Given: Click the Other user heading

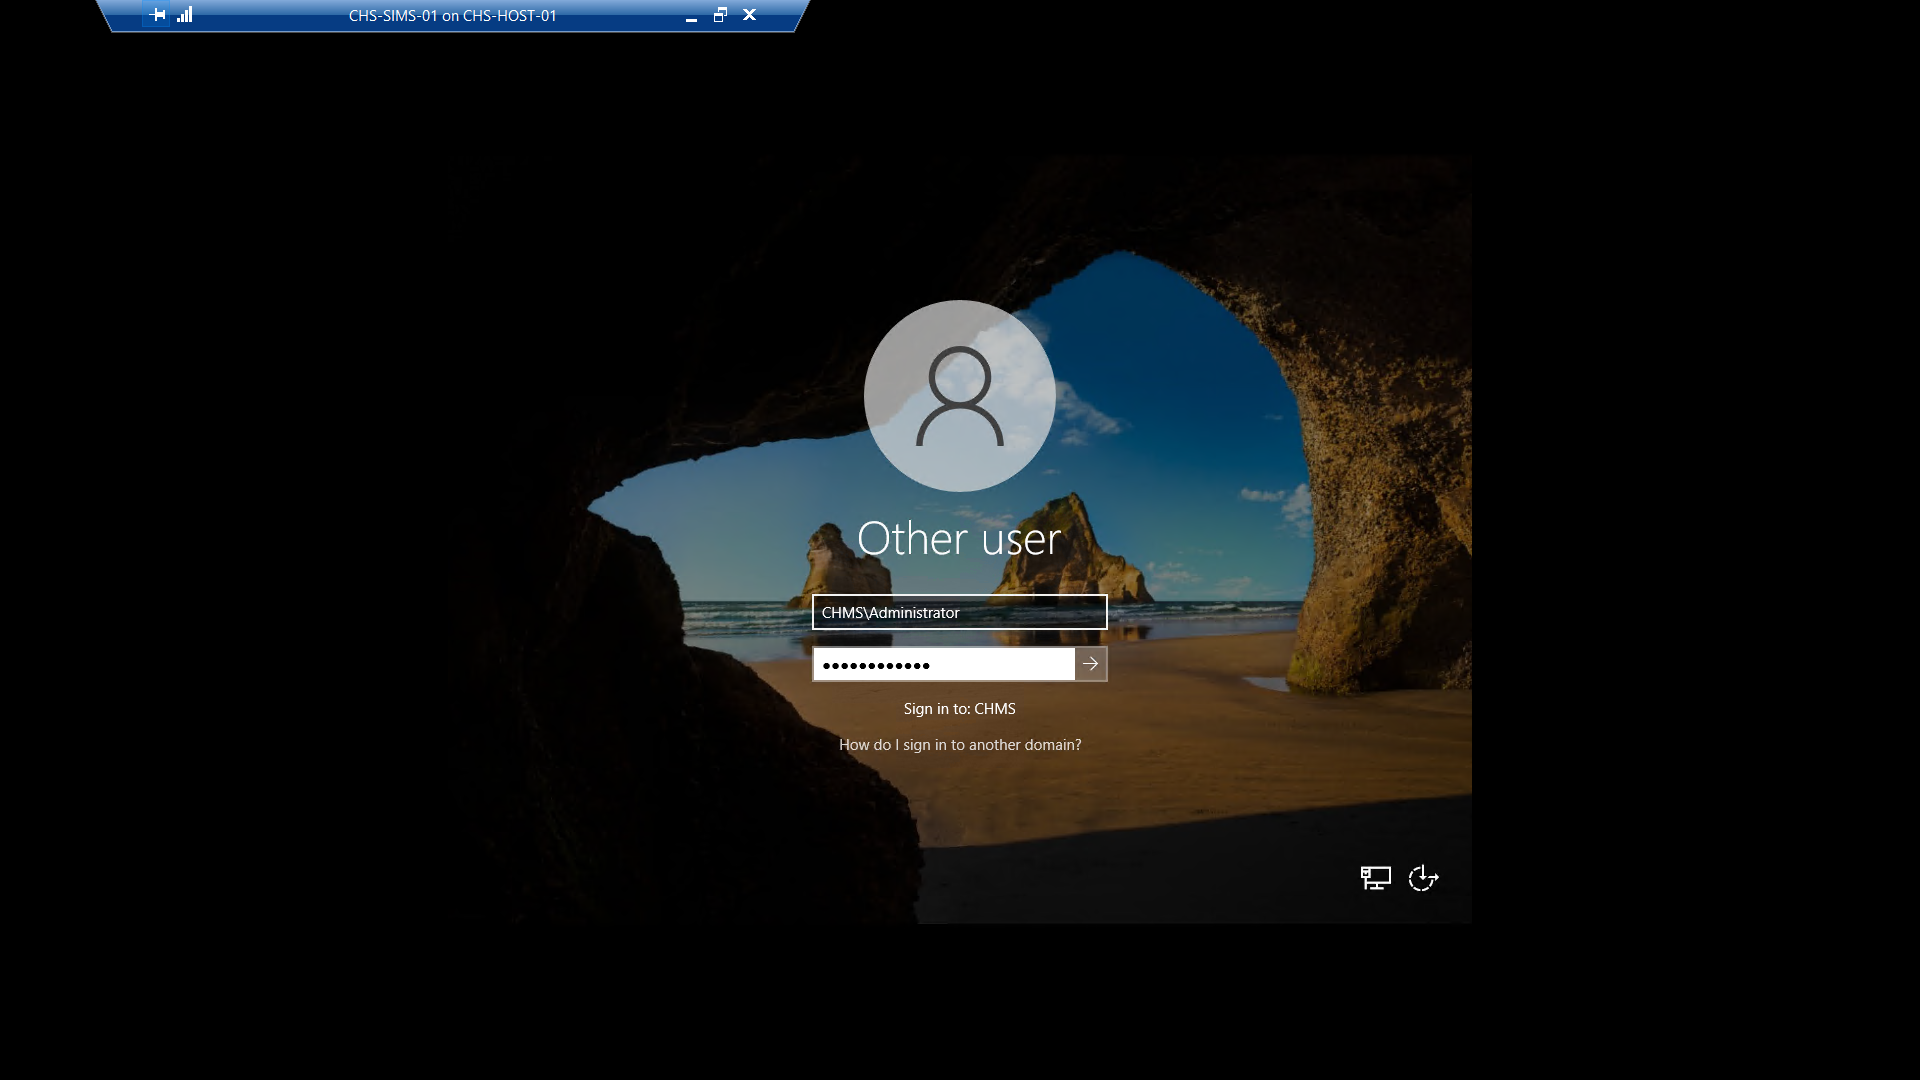Looking at the screenshot, I should [959, 539].
